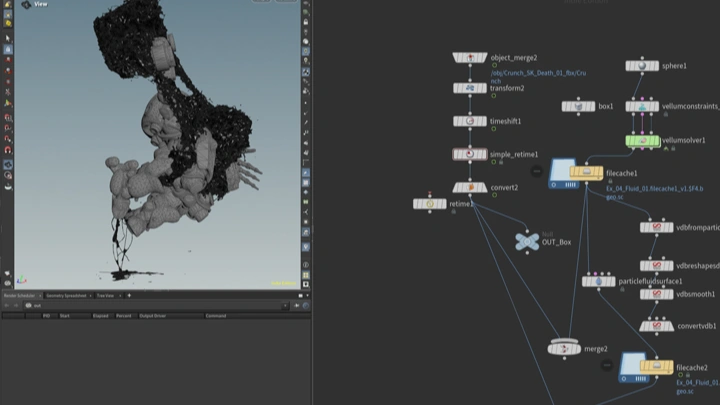Click the disk cache icon behind filecache2
The width and height of the screenshot is (720, 405).
pyautogui.click(x=630, y=368)
